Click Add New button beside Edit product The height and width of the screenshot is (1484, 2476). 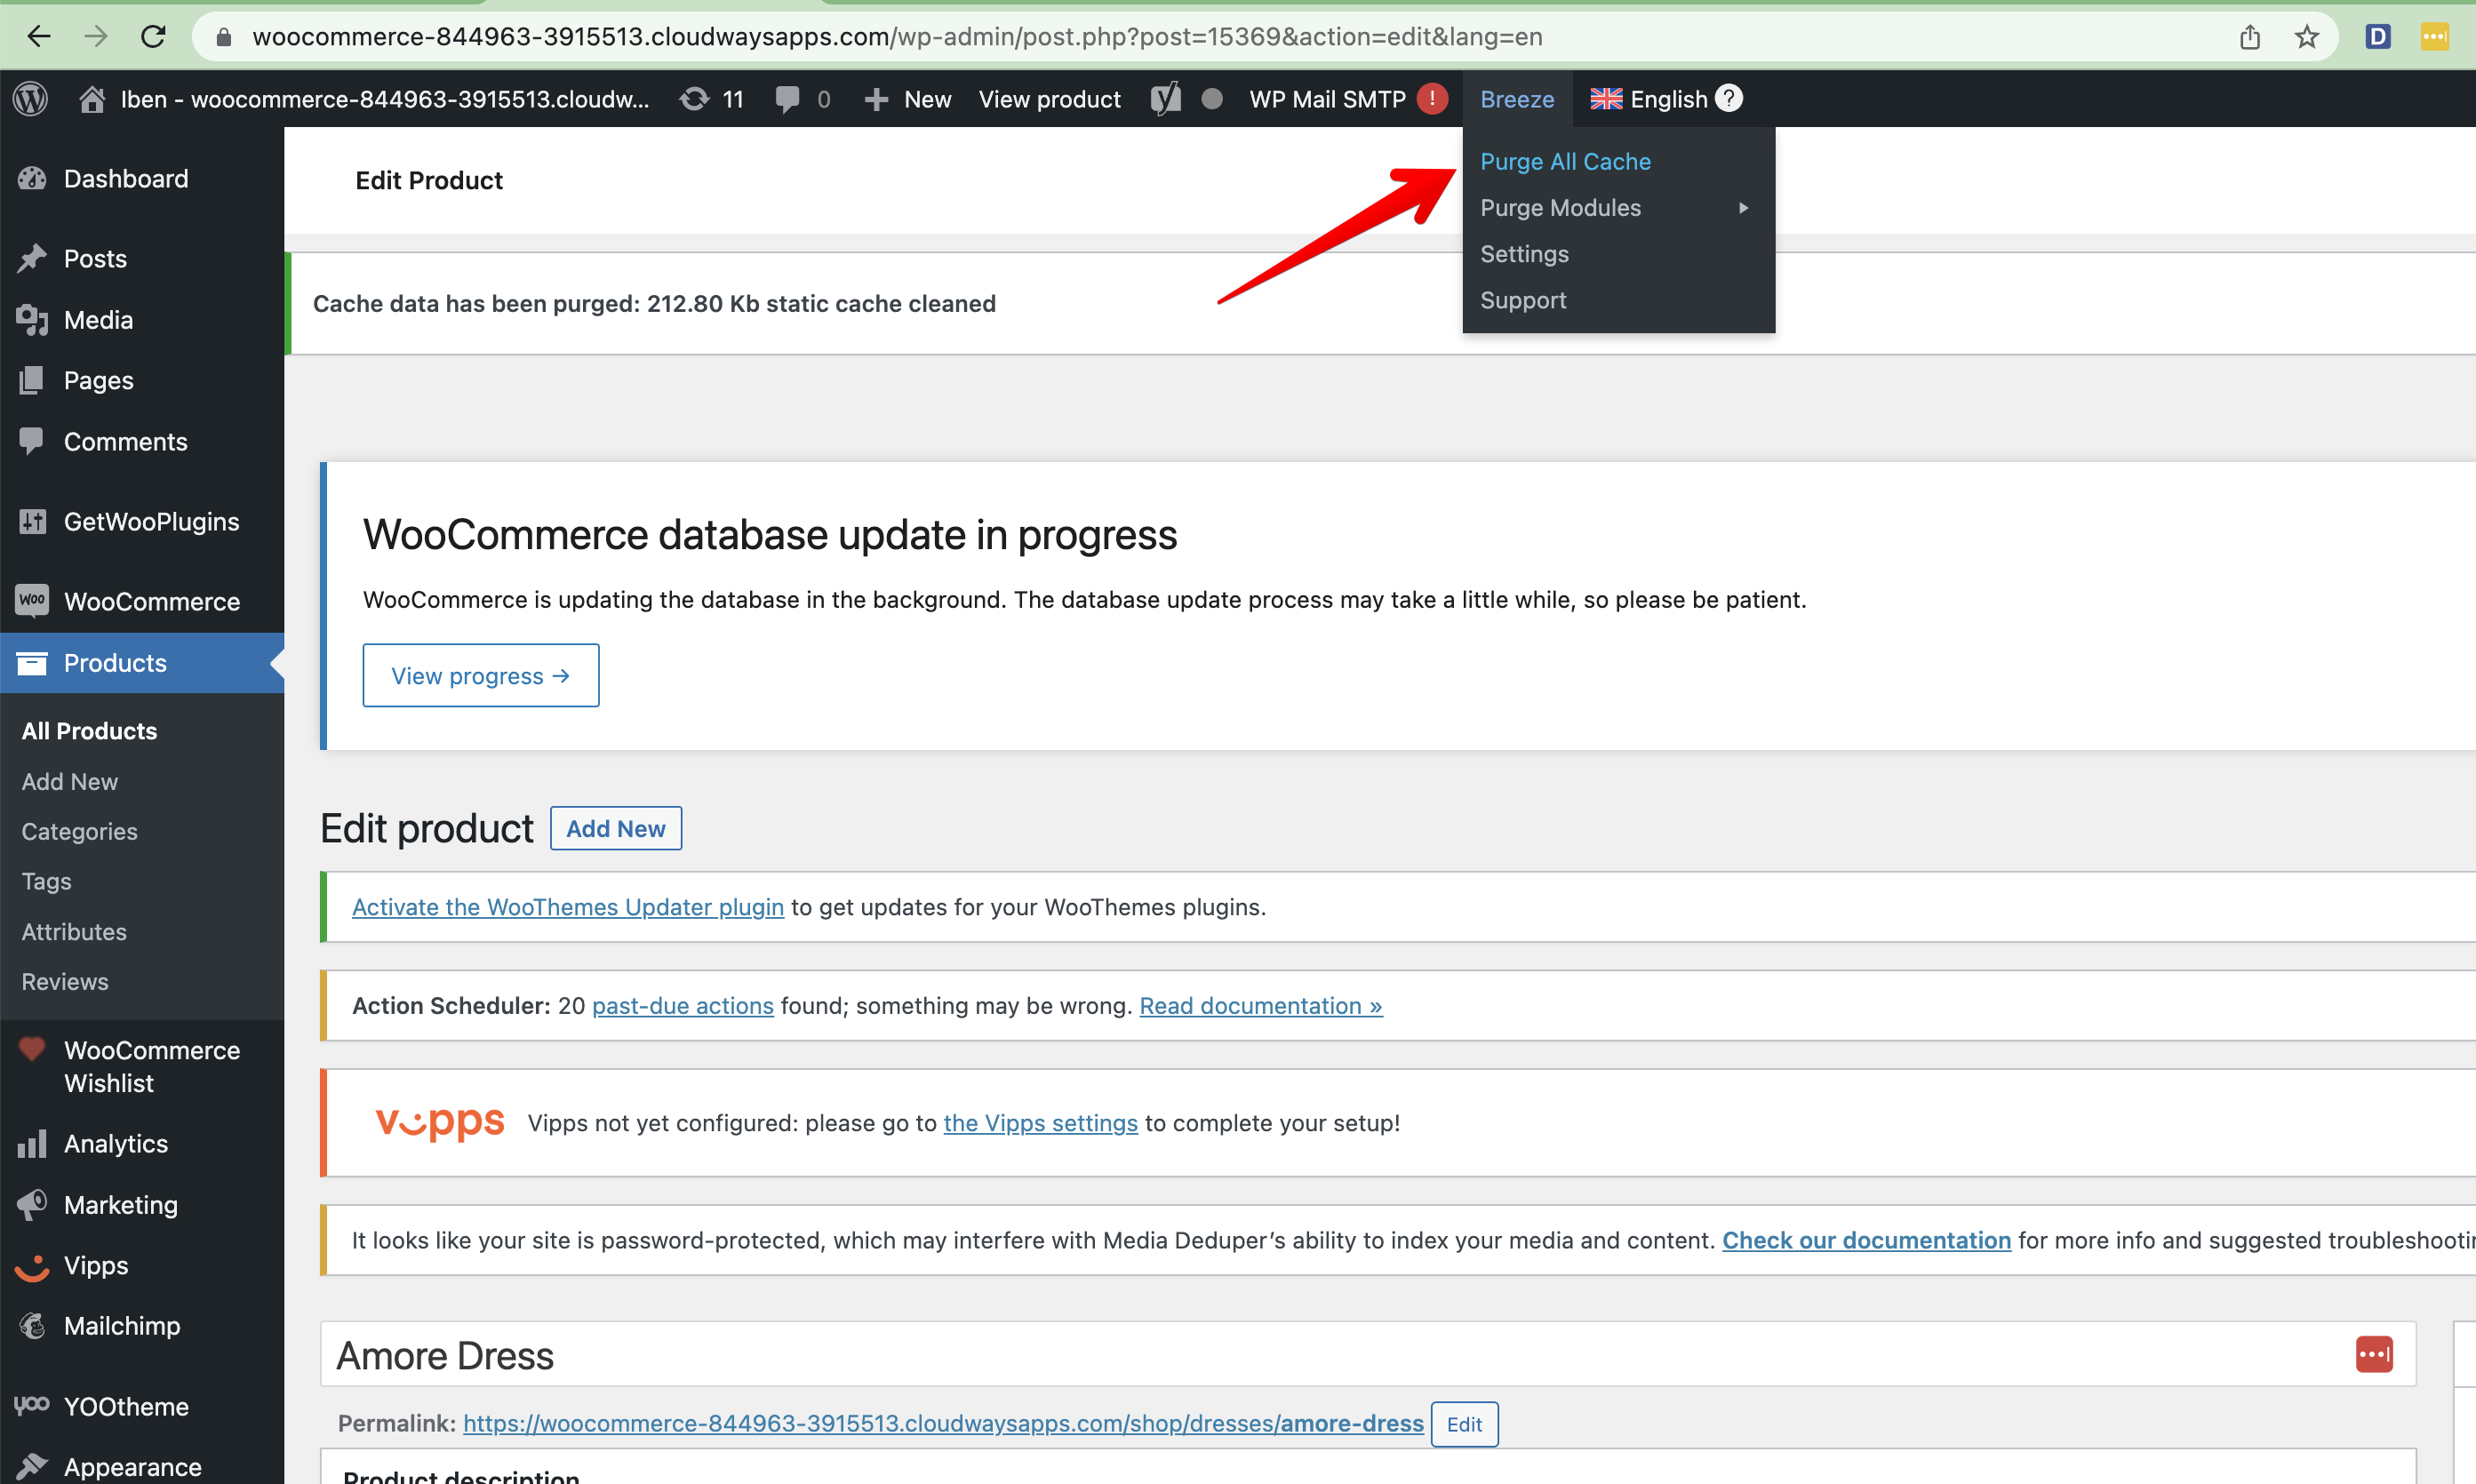pyautogui.click(x=616, y=828)
